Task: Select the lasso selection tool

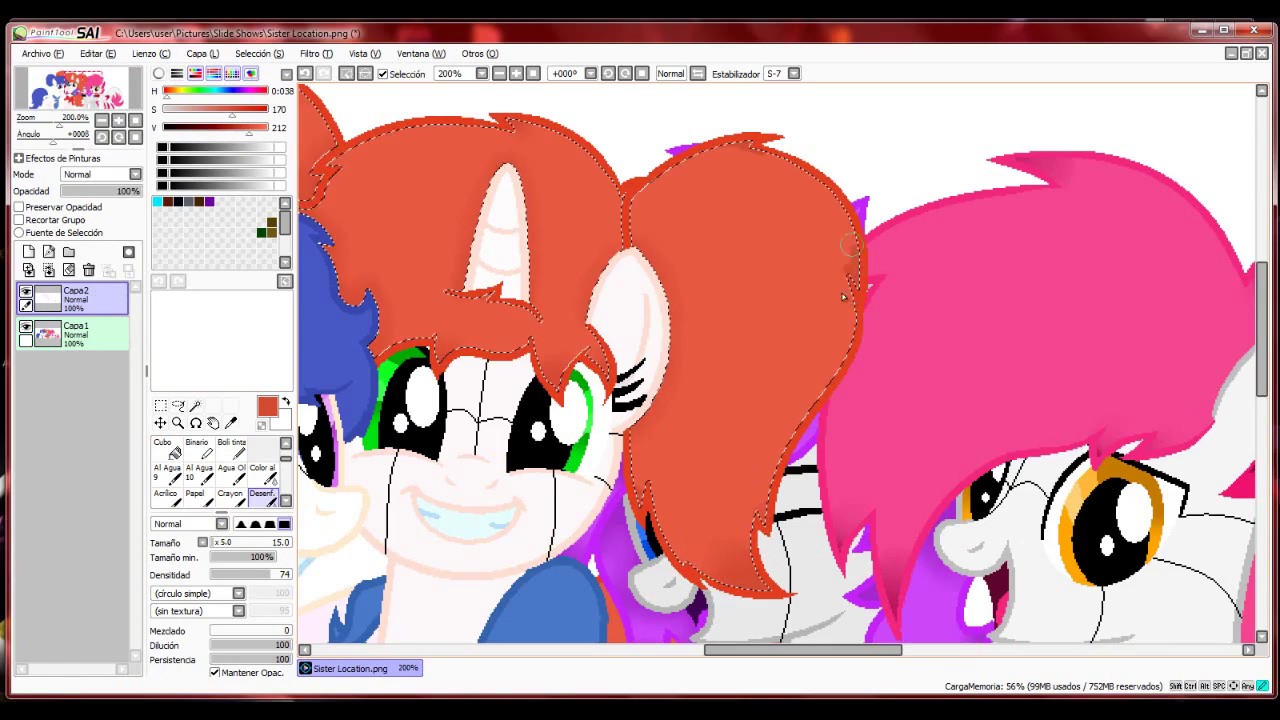Action: point(178,406)
